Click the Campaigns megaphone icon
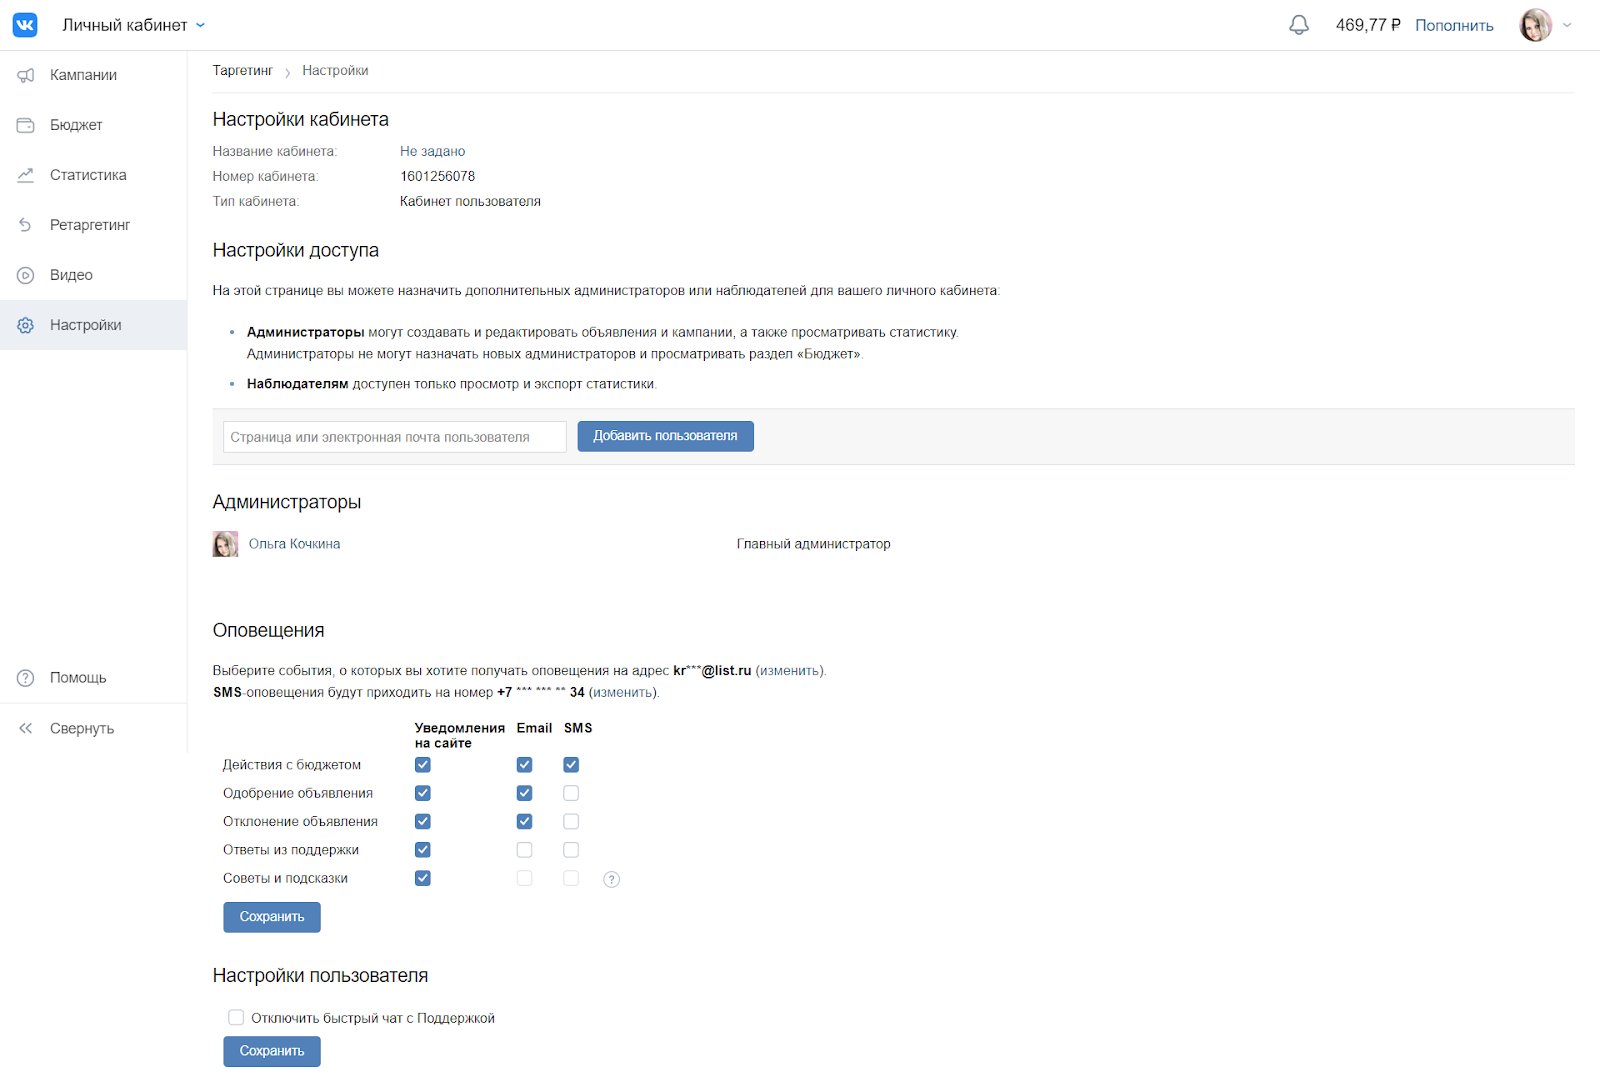The image size is (1600, 1092). coord(26,75)
